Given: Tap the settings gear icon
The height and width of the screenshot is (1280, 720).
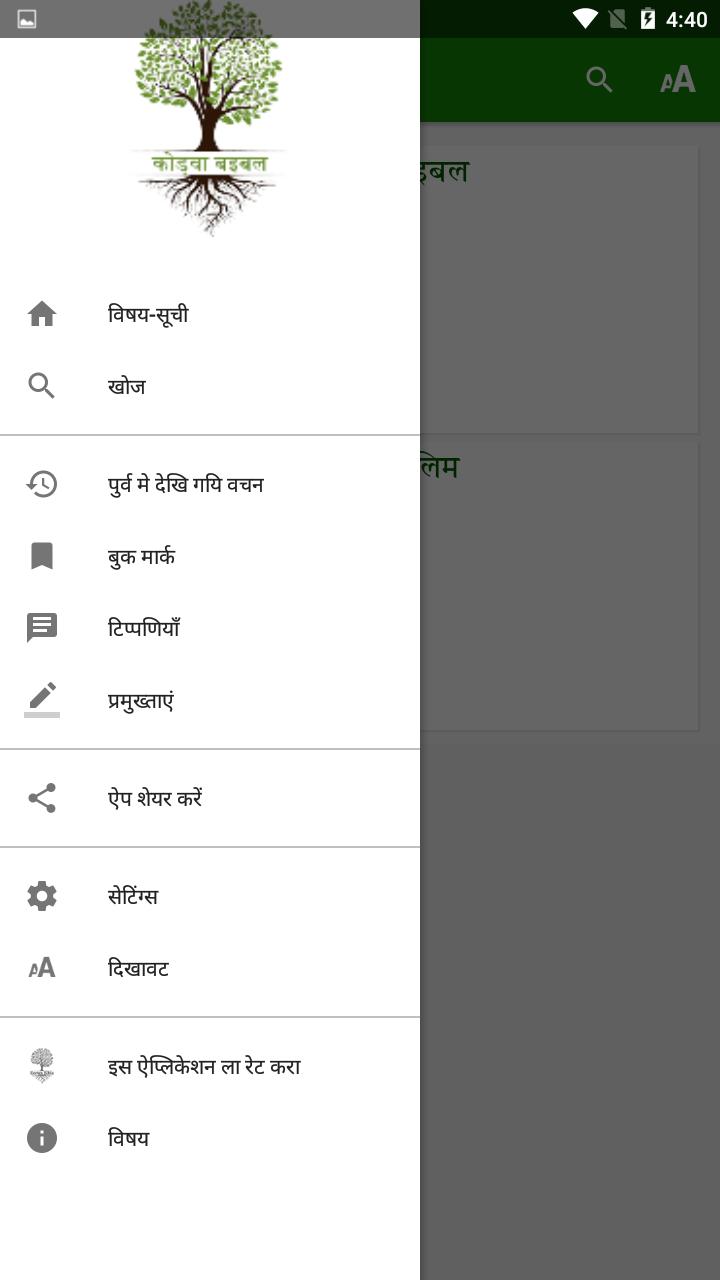Looking at the screenshot, I should pos(42,896).
